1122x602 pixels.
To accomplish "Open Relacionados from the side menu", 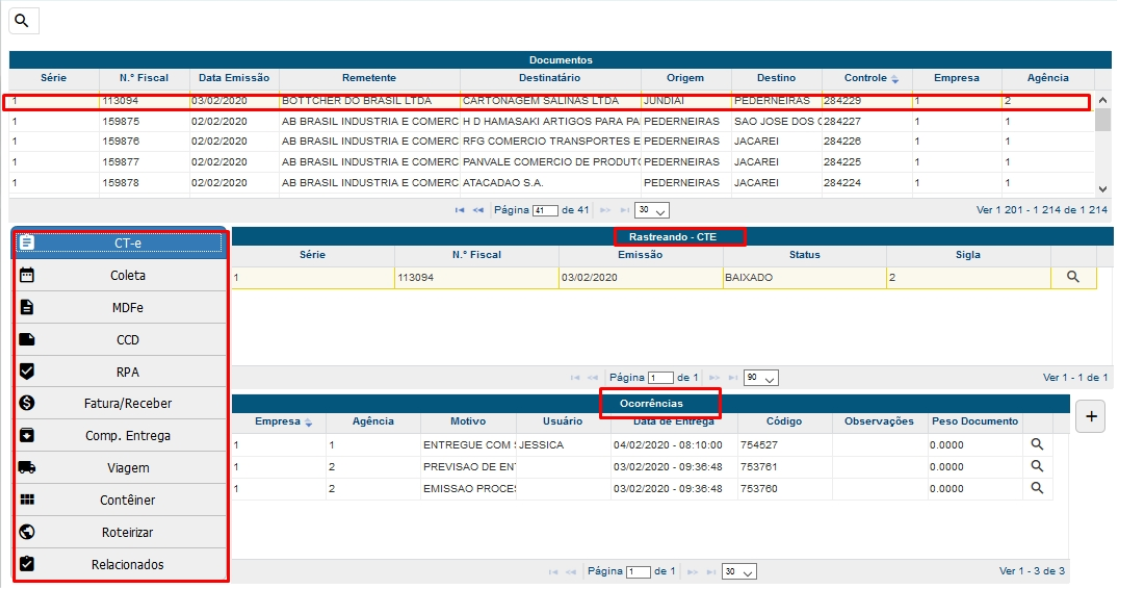I will pyautogui.click(x=127, y=565).
